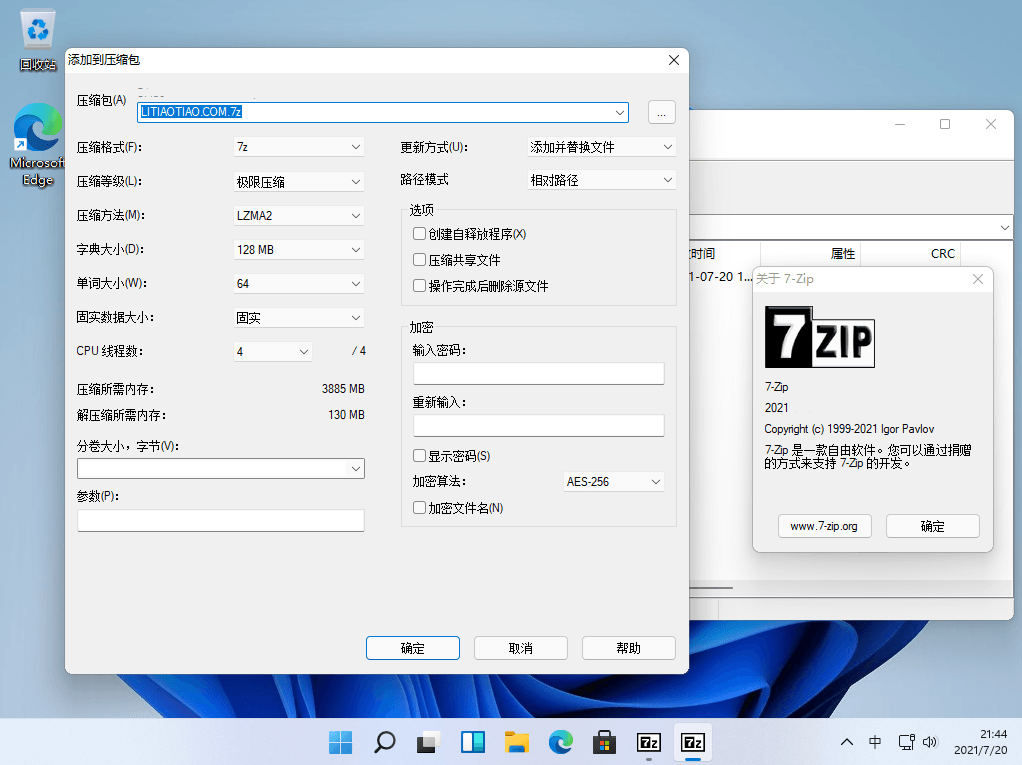Open 单词大小 dropdown showing 64
The image size is (1022, 765).
coord(299,283)
